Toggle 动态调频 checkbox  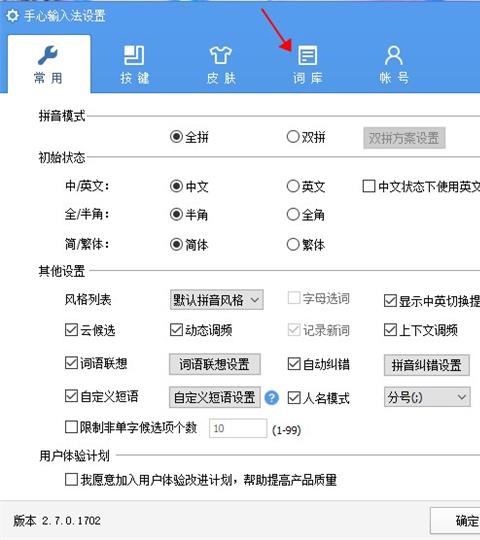(x=176, y=330)
